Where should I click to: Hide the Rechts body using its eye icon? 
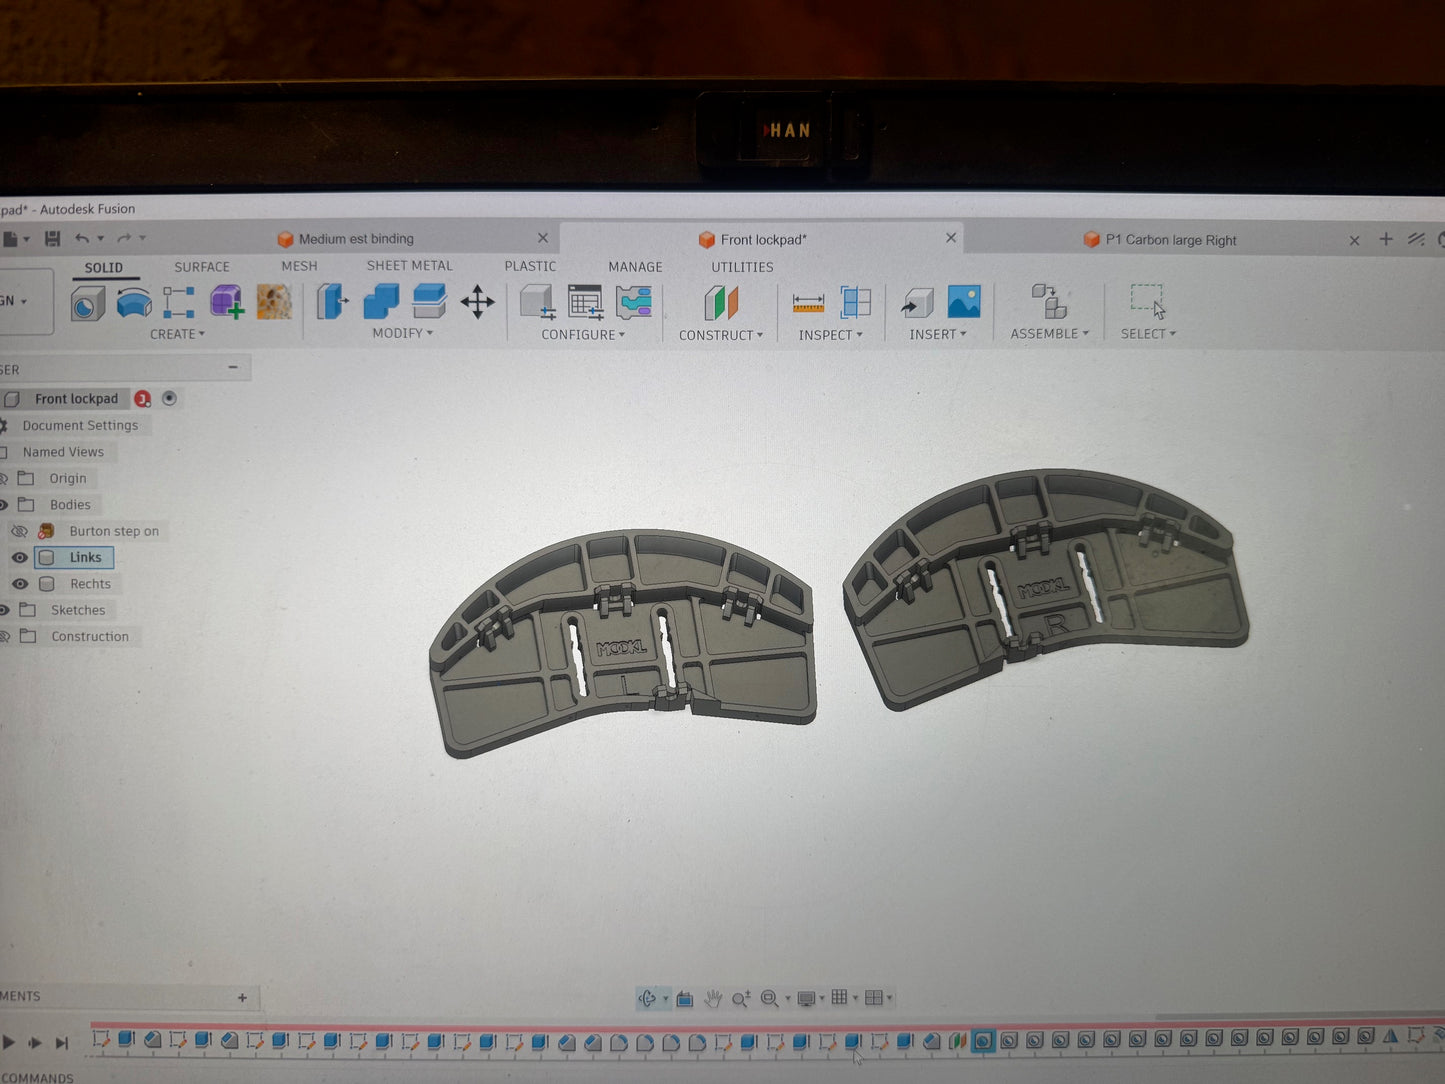(x=19, y=583)
